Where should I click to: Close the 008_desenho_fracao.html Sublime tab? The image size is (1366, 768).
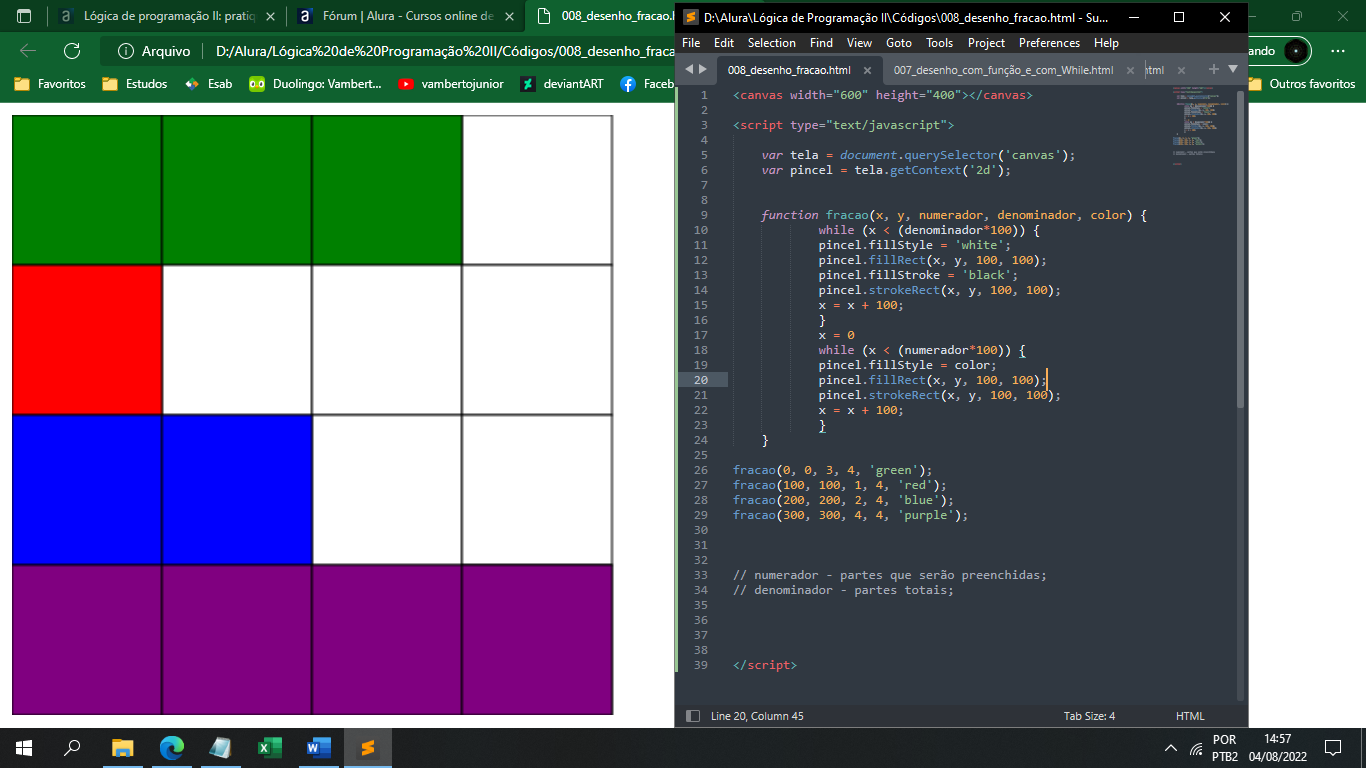tap(868, 70)
